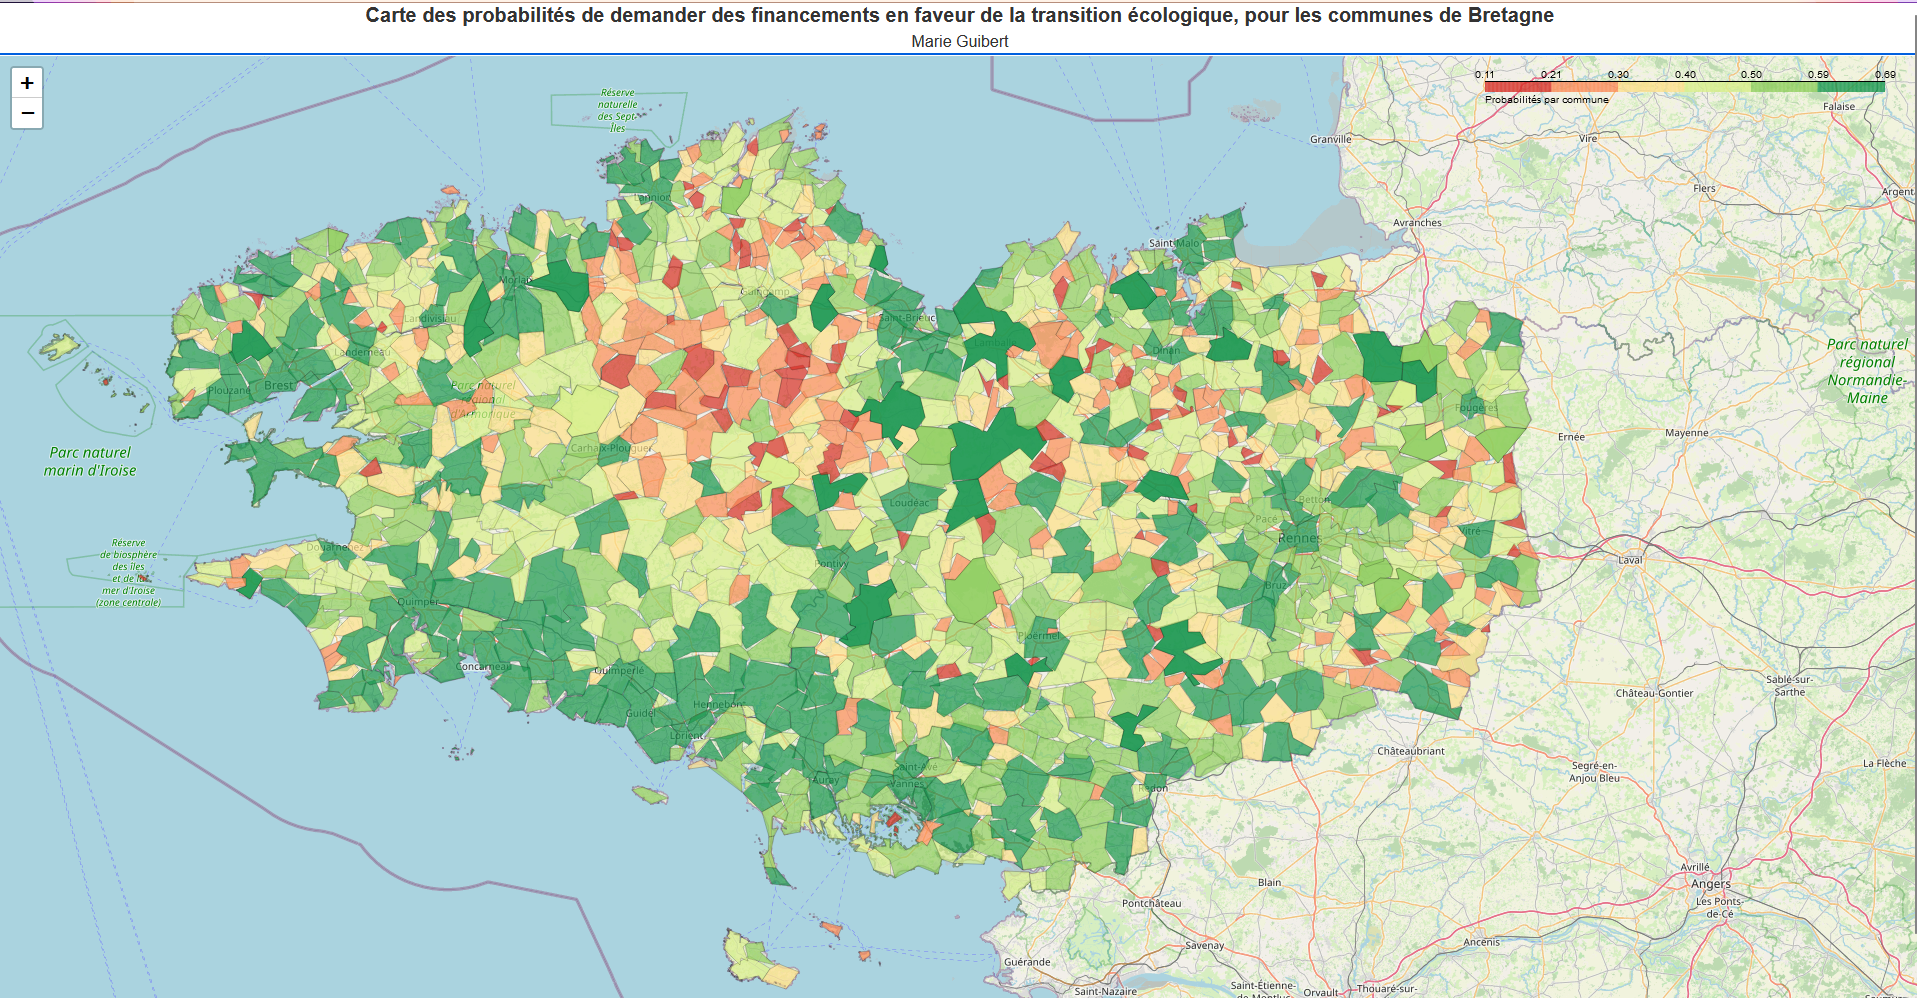Click the medium green legend segment from 0.50
This screenshot has width=1917, height=998.
pyautogui.click(x=1784, y=87)
